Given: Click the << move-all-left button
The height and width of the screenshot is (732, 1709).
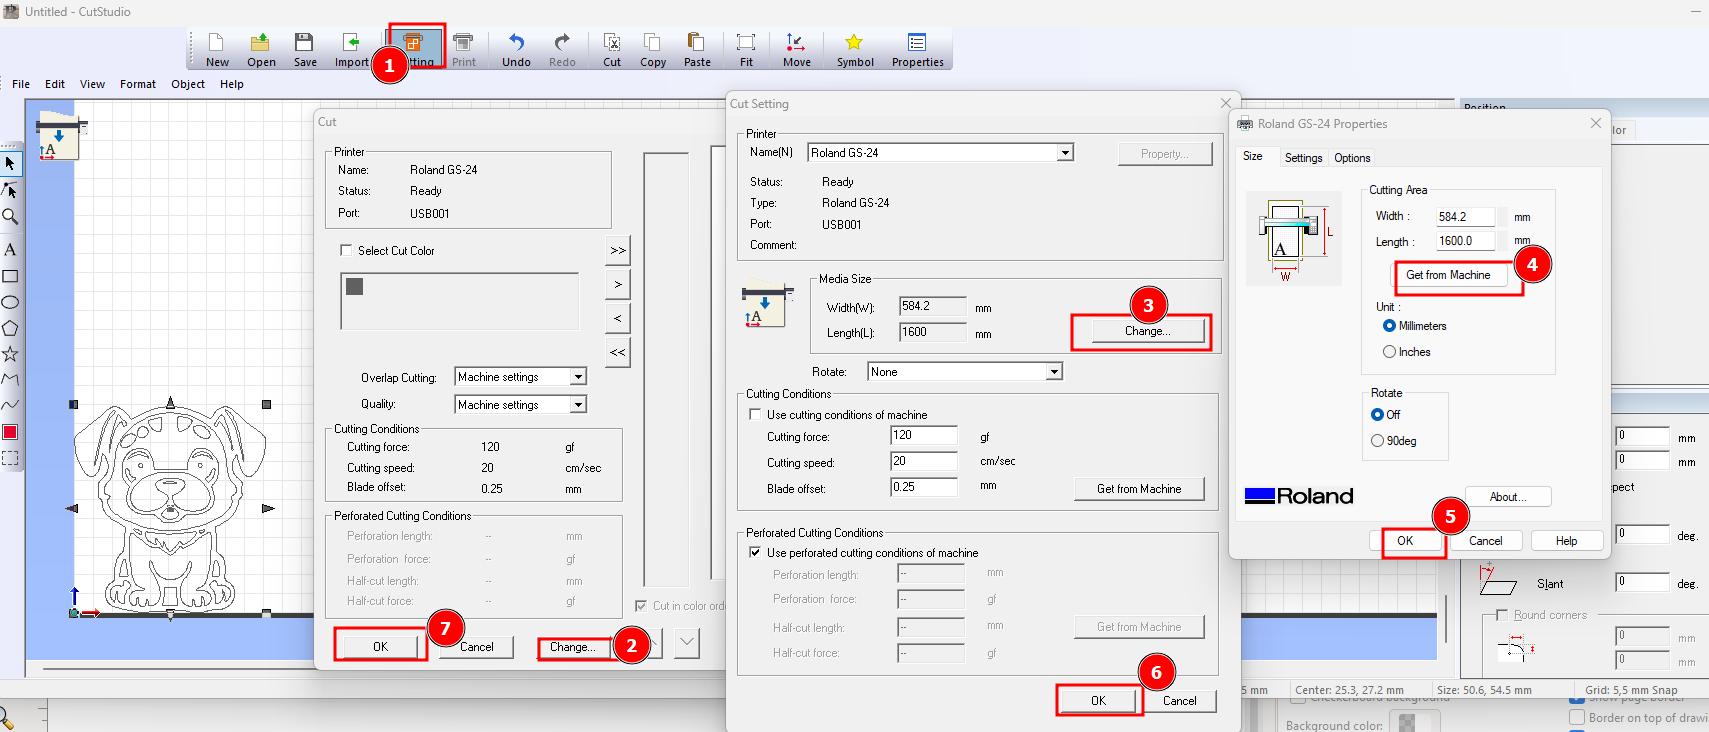Looking at the screenshot, I should pyautogui.click(x=618, y=352).
